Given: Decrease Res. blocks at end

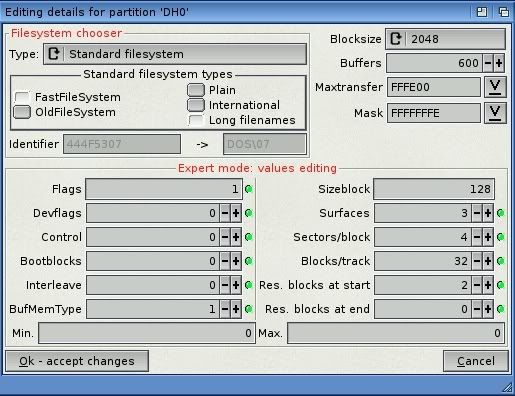Looking at the screenshot, I should click(477, 309).
